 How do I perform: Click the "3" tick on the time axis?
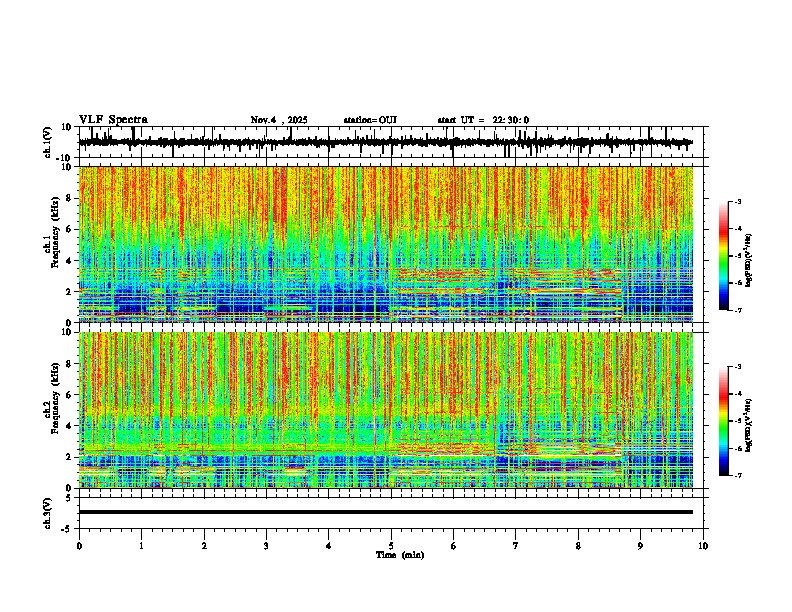tap(266, 546)
